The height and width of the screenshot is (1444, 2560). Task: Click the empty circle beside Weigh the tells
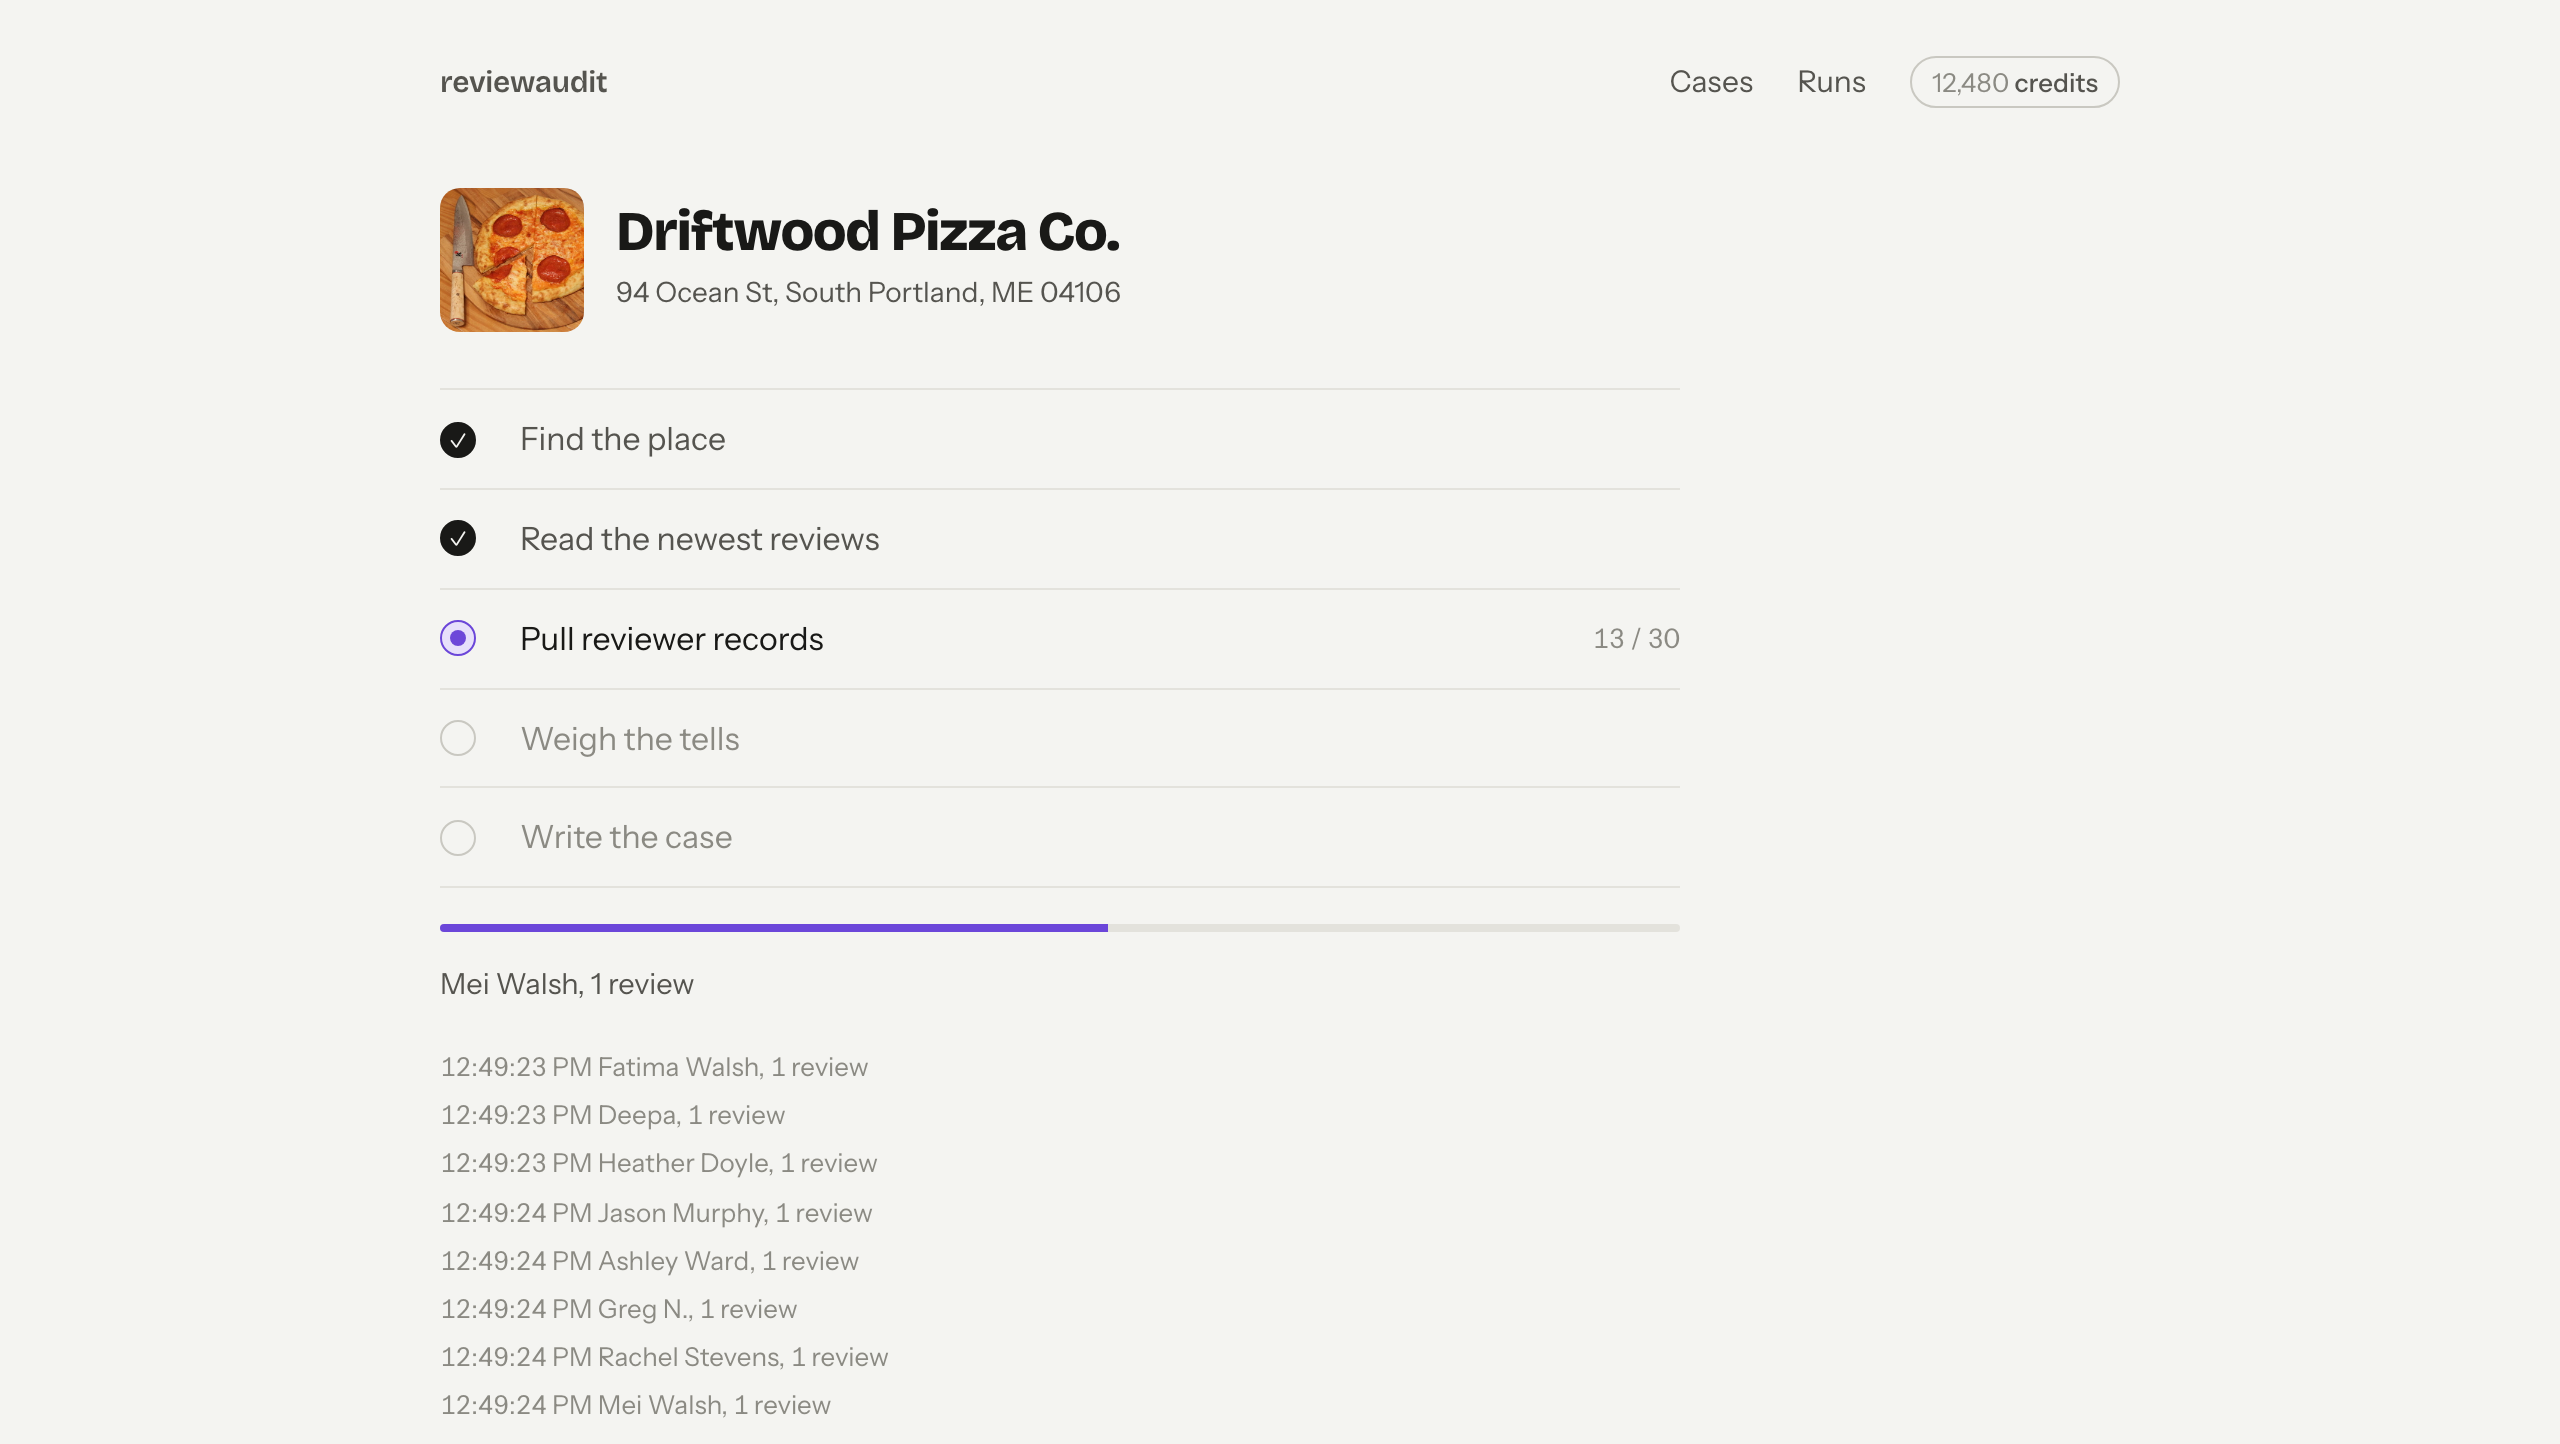pos(458,738)
